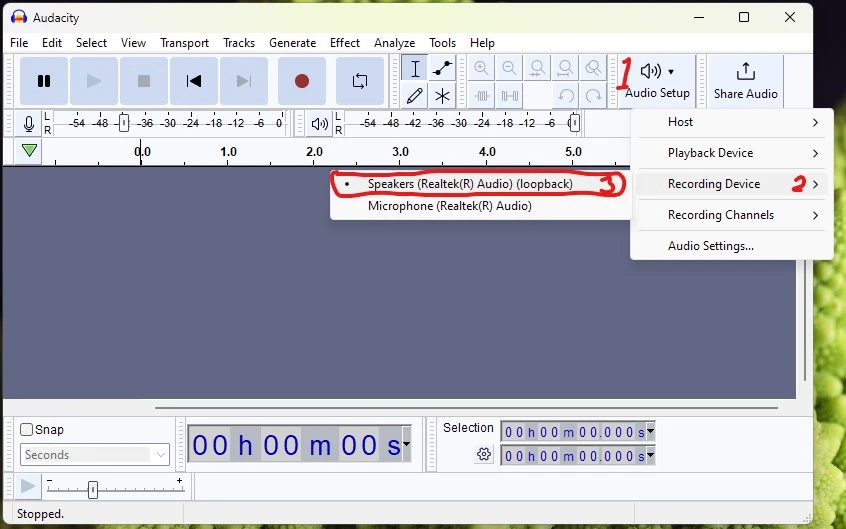Click the vertical scrollbar of the track area
This screenshot has height=529, width=846.
(804, 320)
